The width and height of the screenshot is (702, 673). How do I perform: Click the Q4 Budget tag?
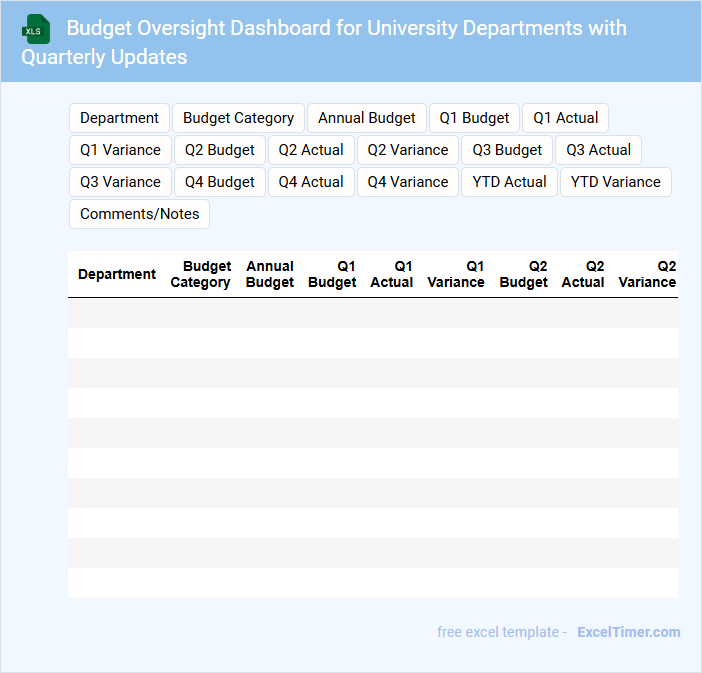tap(219, 182)
